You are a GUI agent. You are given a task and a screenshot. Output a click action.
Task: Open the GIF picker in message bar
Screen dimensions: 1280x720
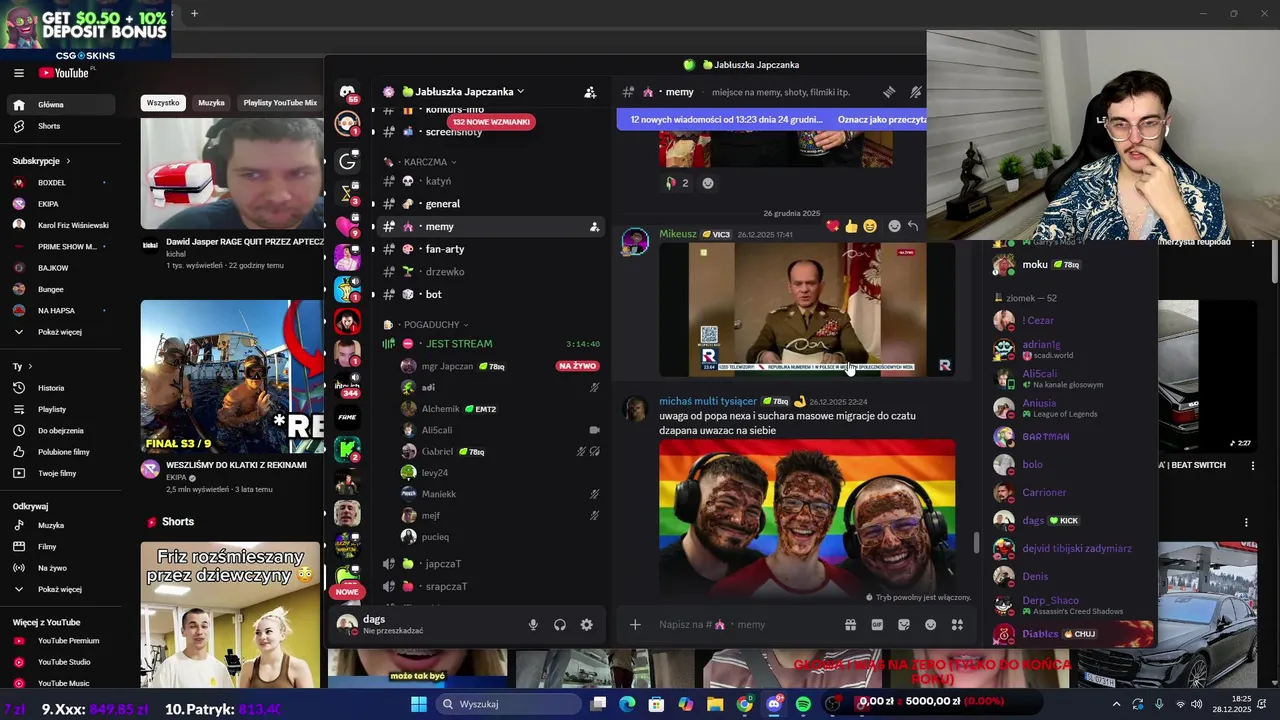[877, 625]
